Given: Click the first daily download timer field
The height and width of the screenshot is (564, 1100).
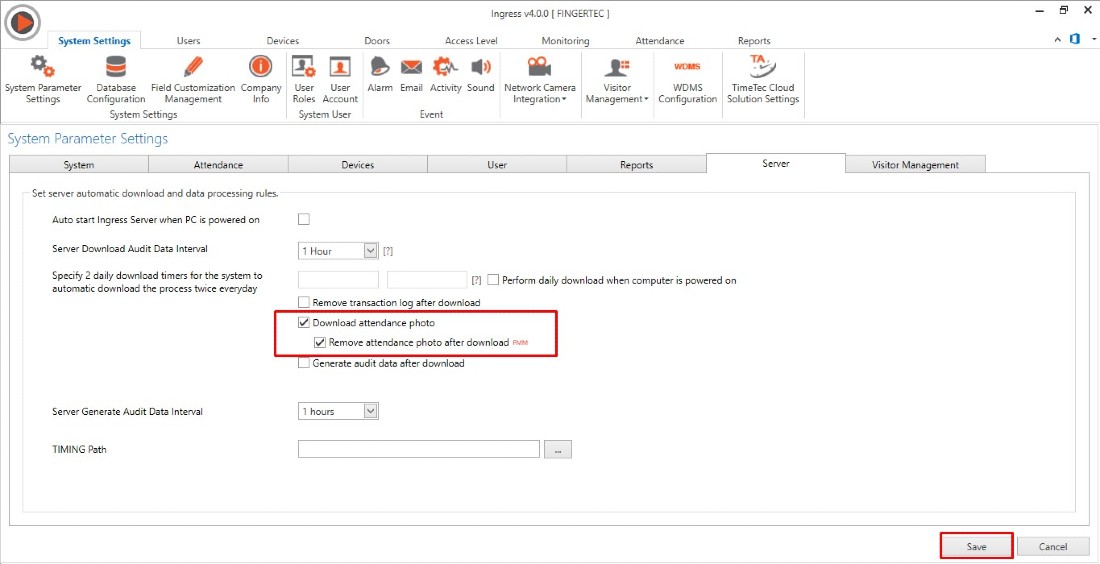Looking at the screenshot, I should click(x=338, y=280).
